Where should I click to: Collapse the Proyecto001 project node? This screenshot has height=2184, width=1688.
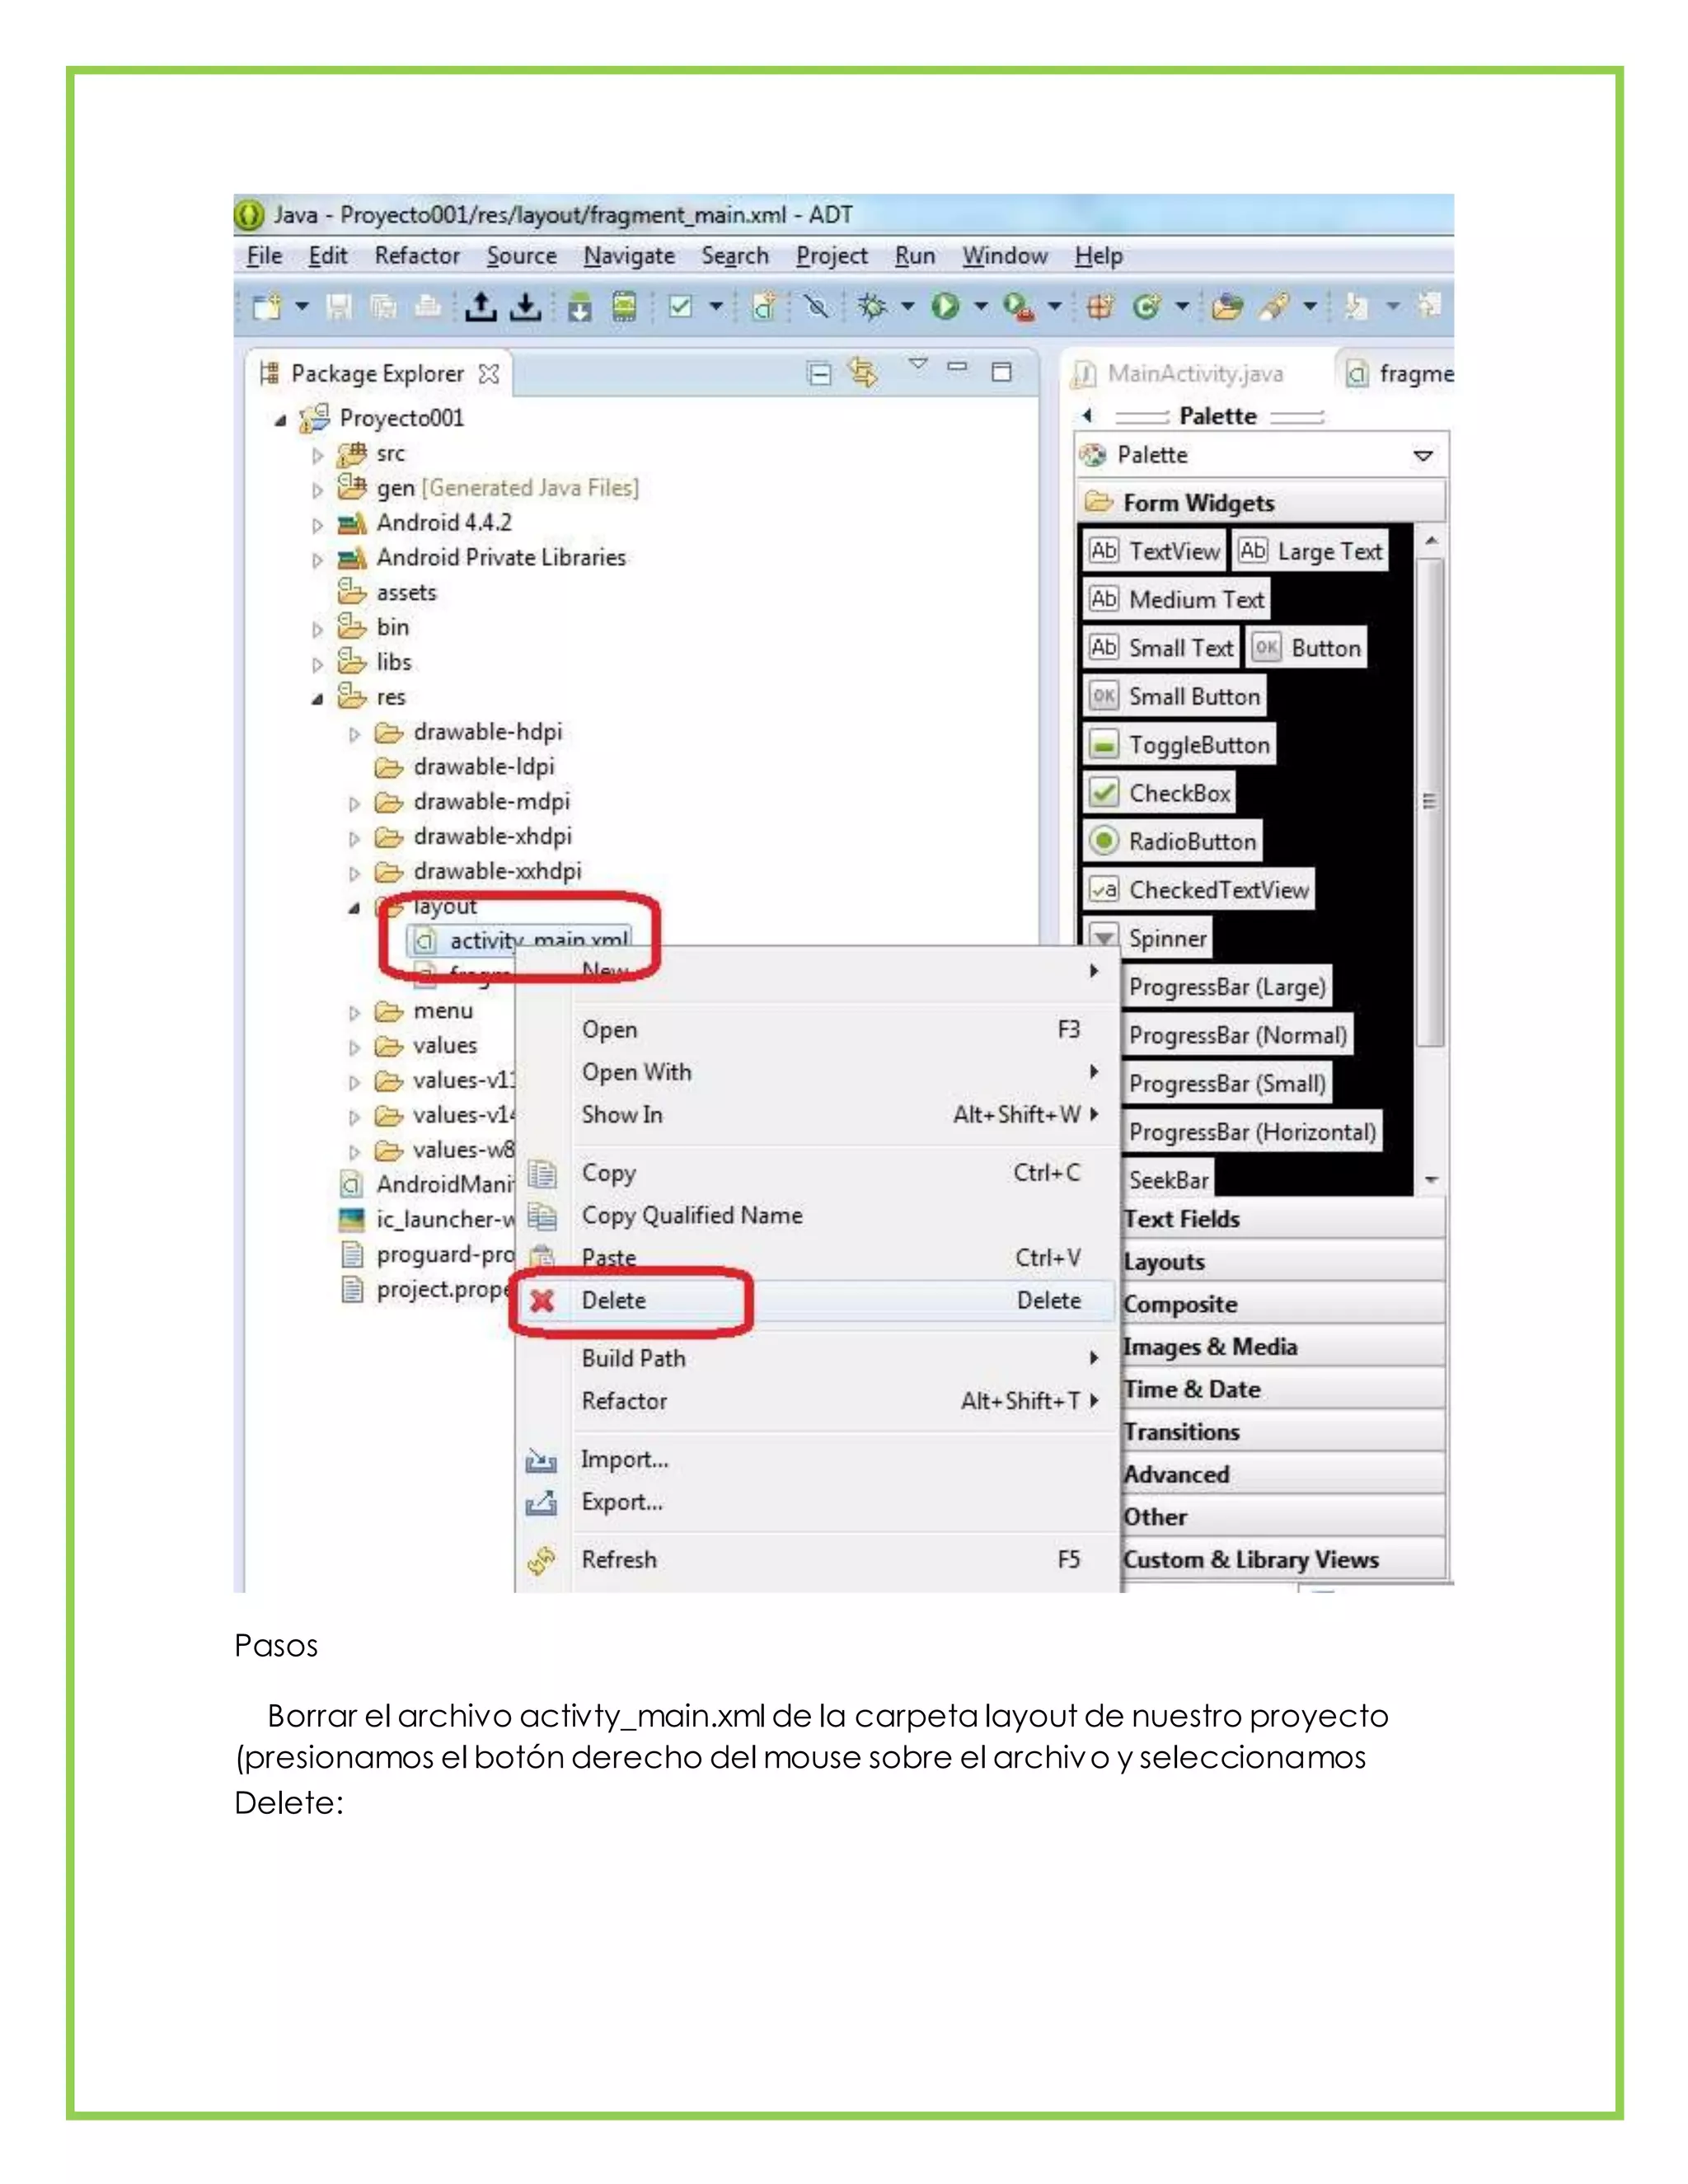coord(281,420)
